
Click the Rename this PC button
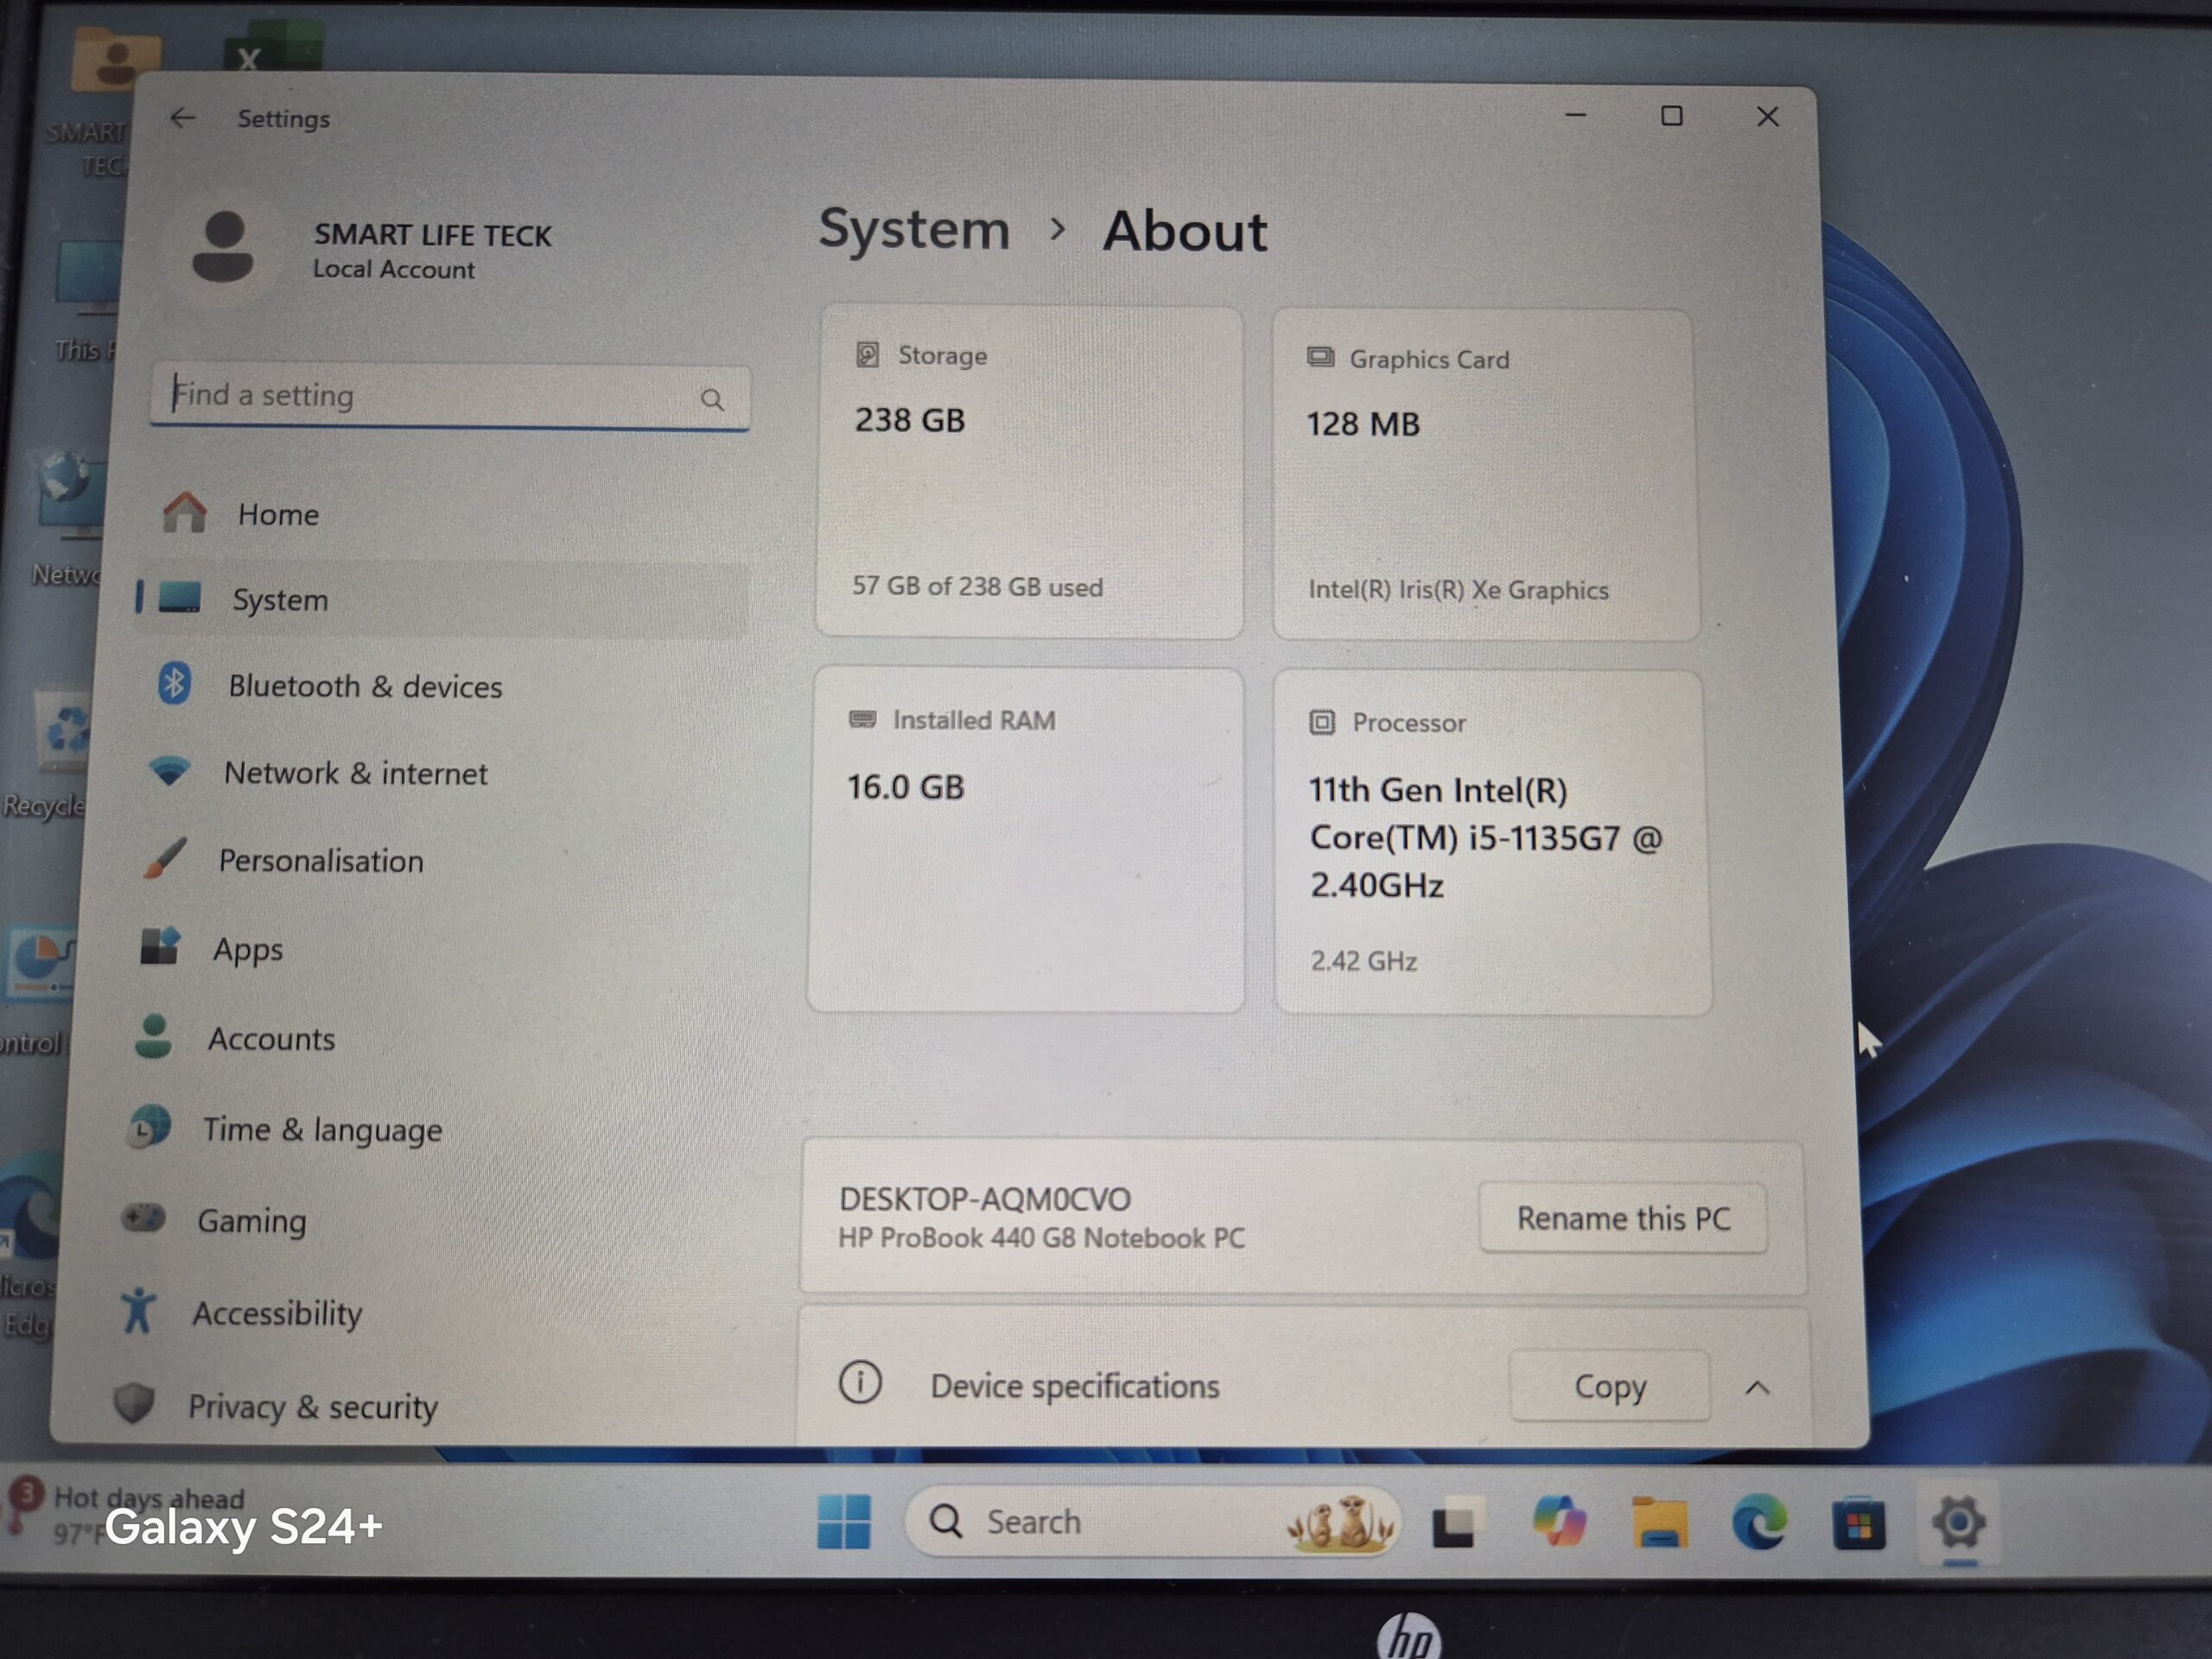[x=1623, y=1218]
